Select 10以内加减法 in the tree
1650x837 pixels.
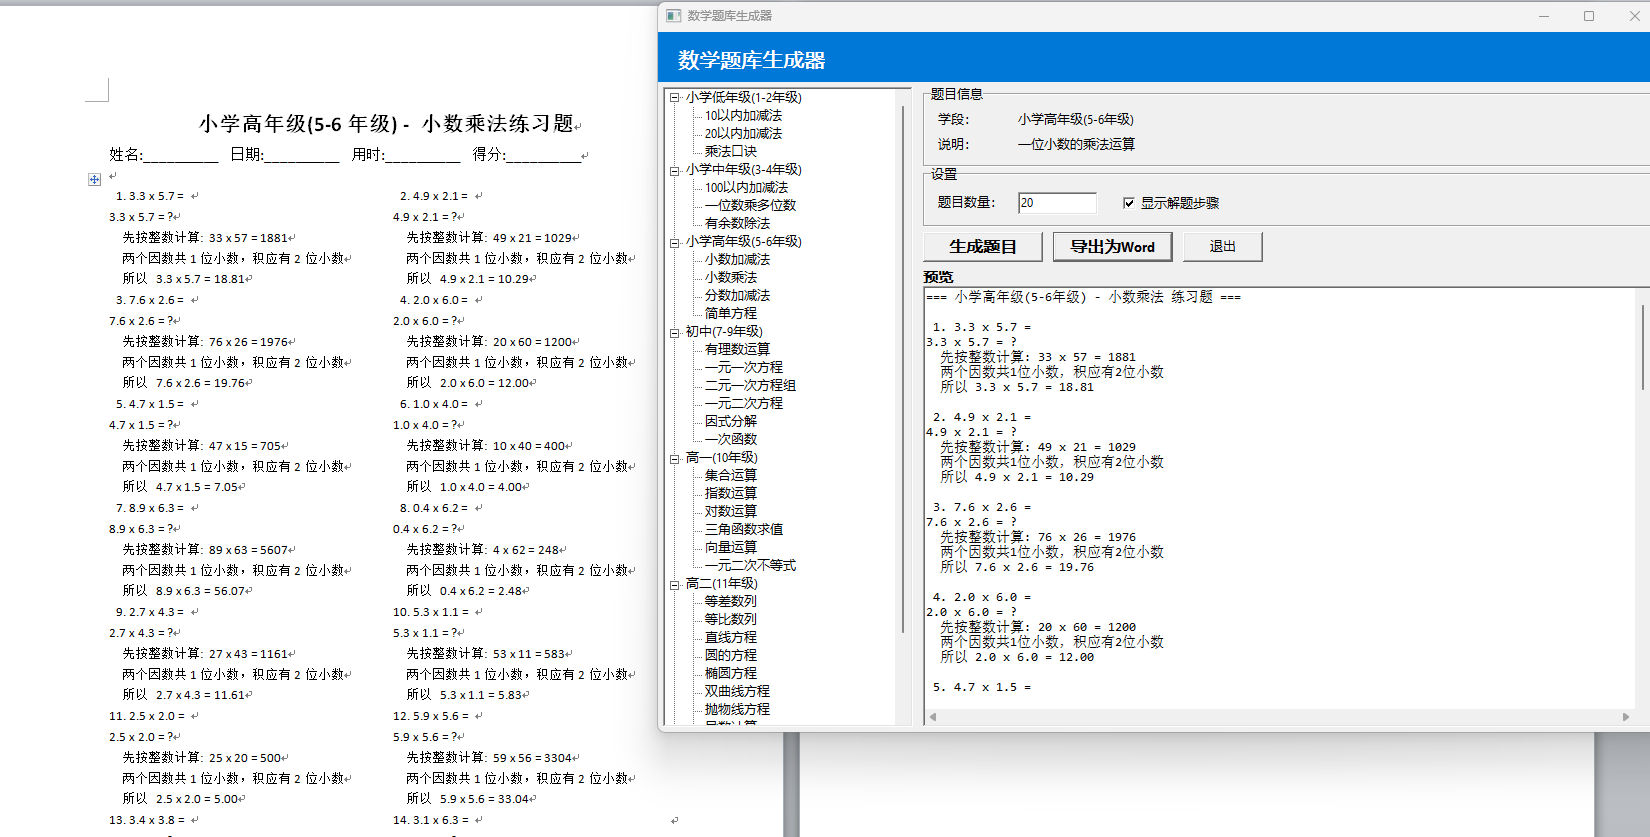tap(743, 116)
